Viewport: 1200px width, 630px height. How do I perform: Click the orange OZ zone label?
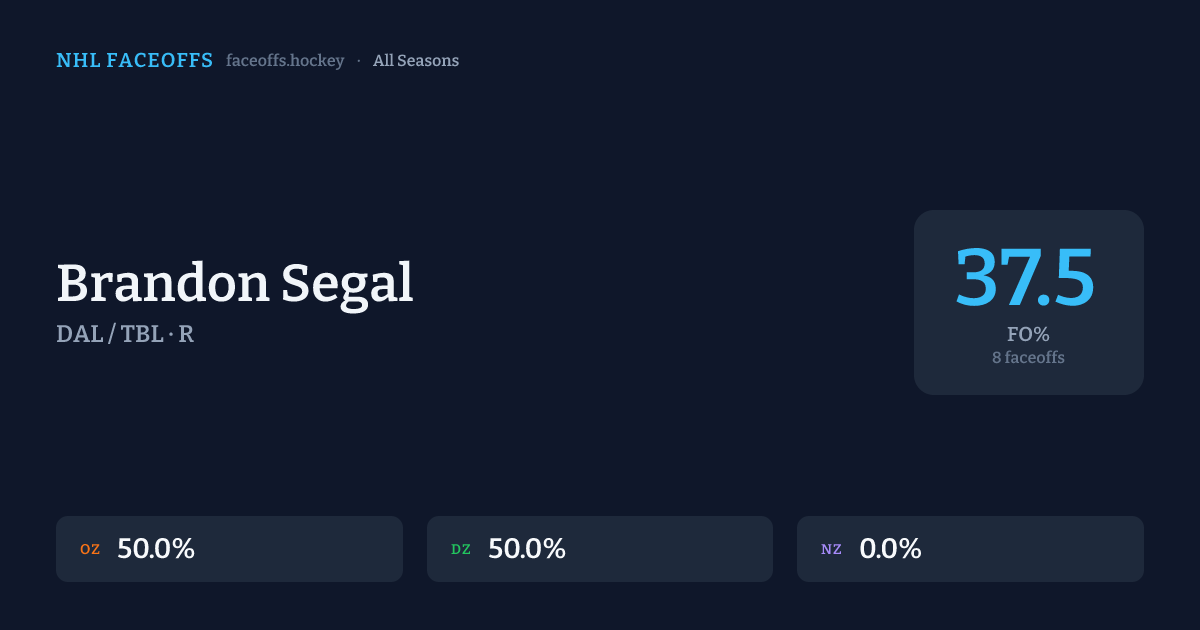pos(90,549)
